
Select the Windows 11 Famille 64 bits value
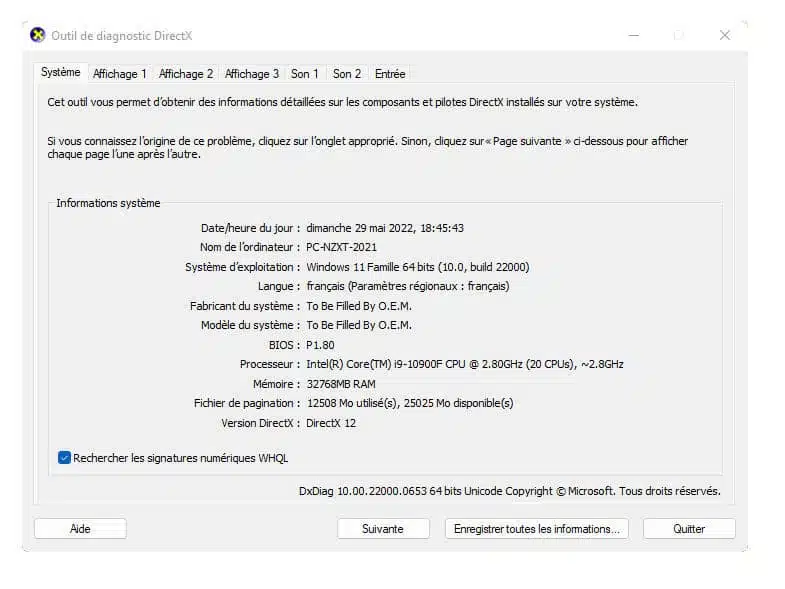[x=418, y=267]
